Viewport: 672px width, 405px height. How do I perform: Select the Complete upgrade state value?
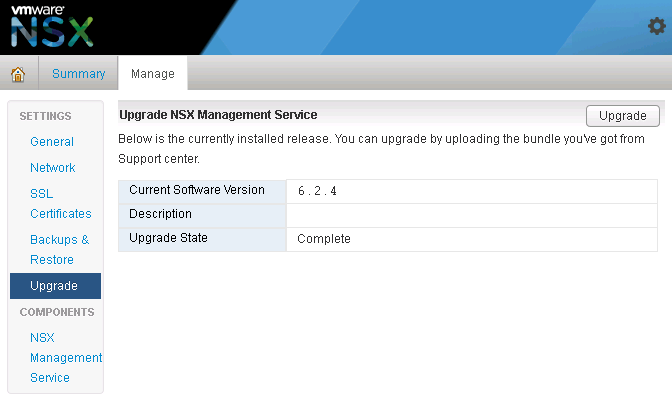[324, 239]
